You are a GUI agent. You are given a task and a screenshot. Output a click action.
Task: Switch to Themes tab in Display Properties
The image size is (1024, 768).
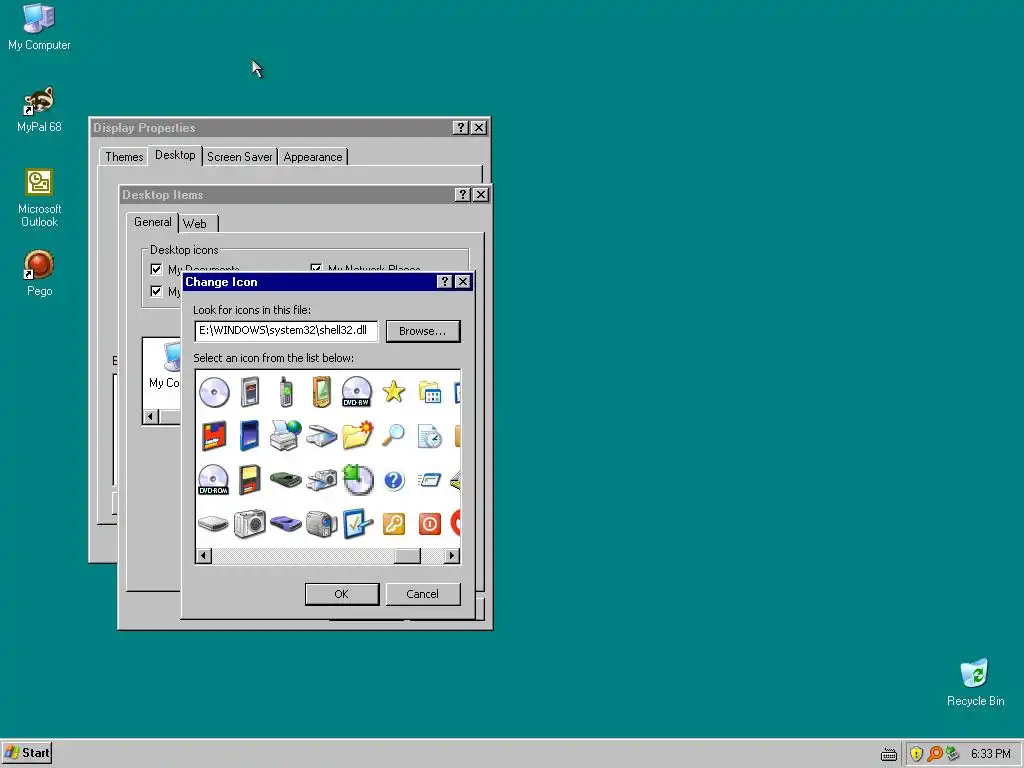(x=124, y=157)
